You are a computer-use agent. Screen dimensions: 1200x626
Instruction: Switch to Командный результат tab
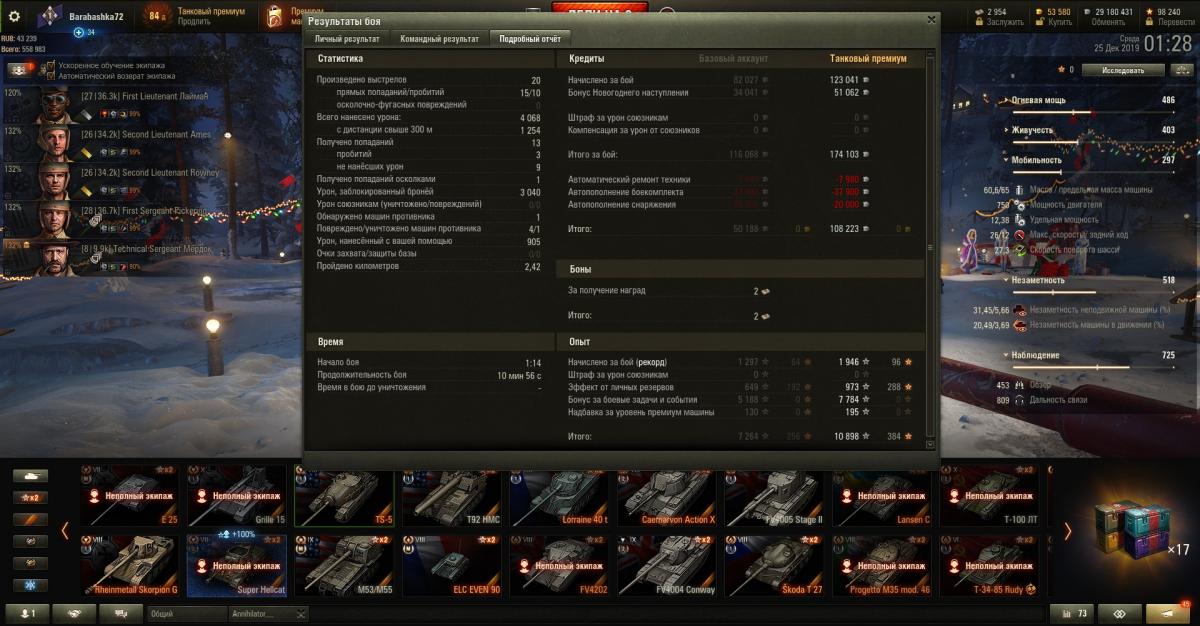tap(439, 39)
